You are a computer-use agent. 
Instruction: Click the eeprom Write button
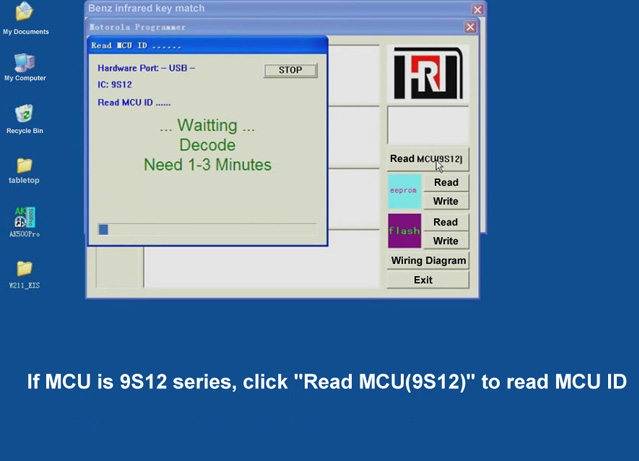(x=446, y=201)
